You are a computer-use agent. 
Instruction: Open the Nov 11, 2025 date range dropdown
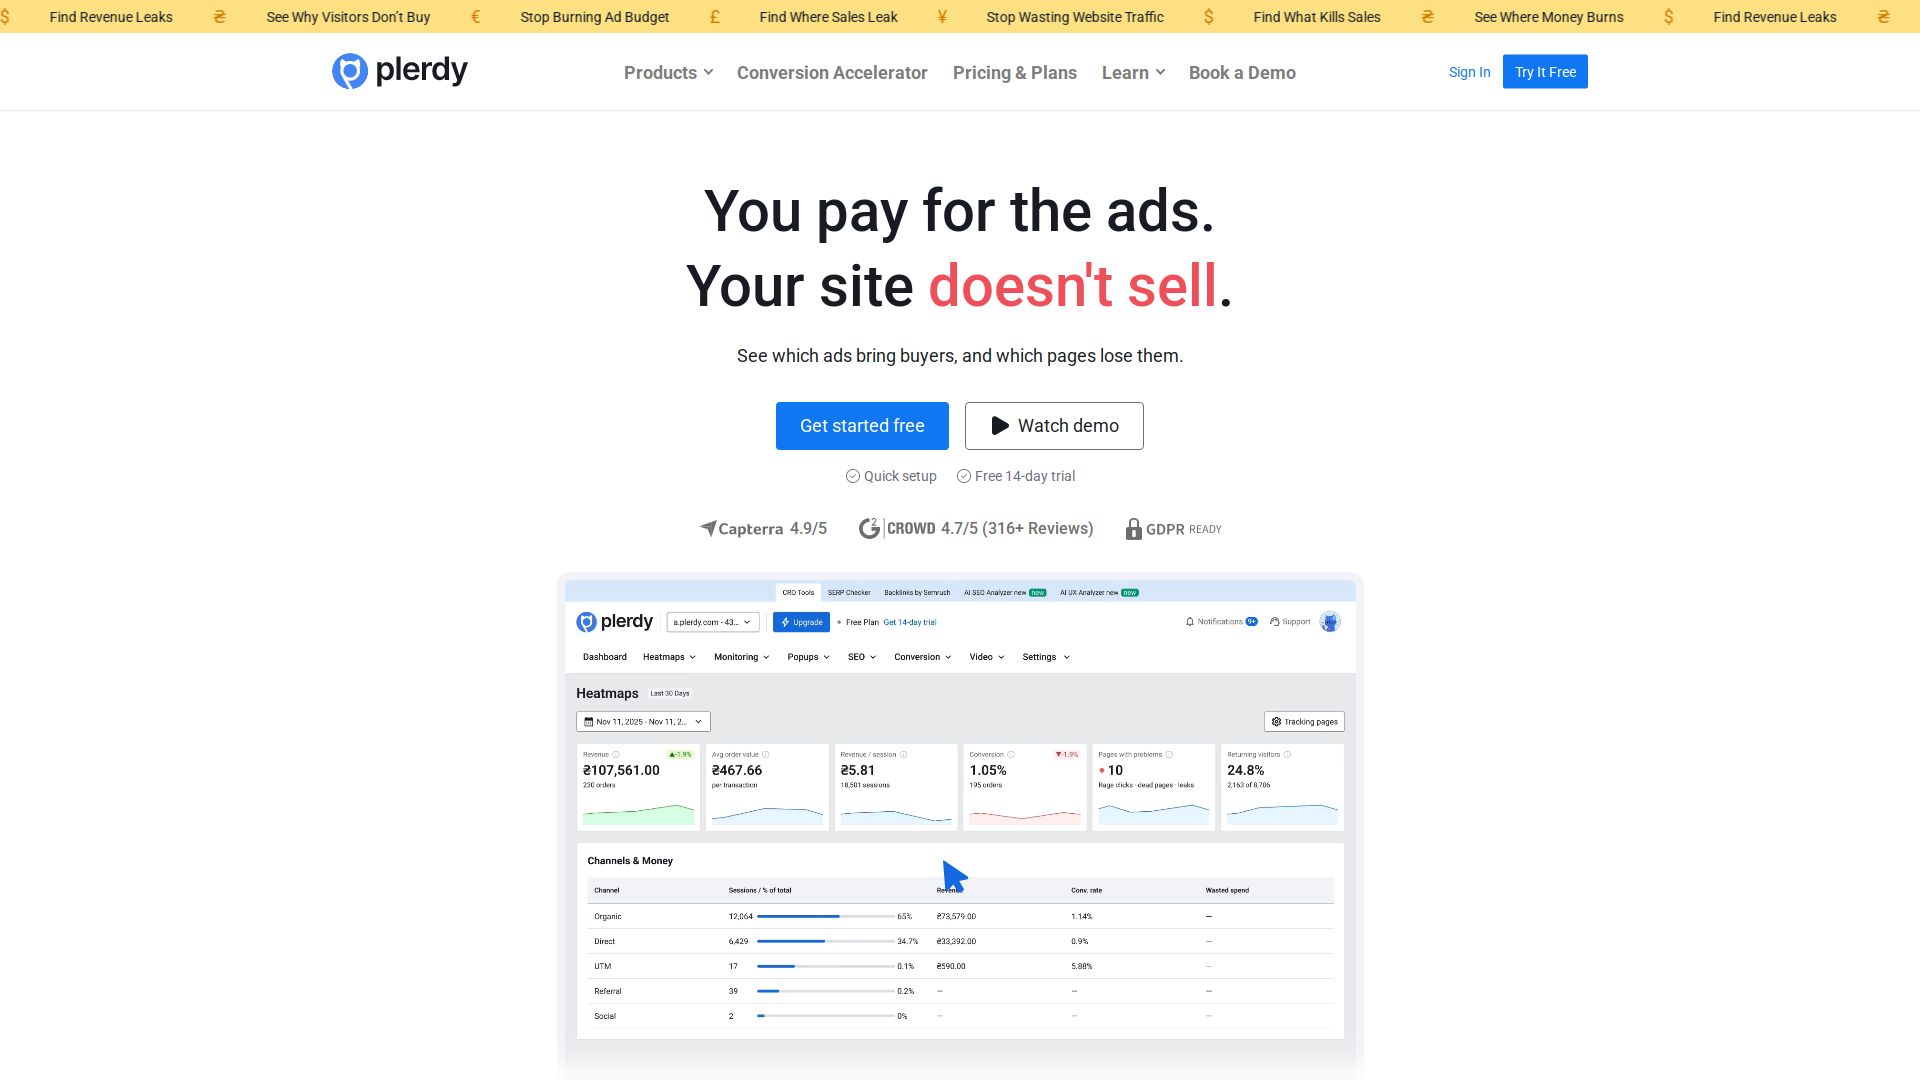coord(643,722)
